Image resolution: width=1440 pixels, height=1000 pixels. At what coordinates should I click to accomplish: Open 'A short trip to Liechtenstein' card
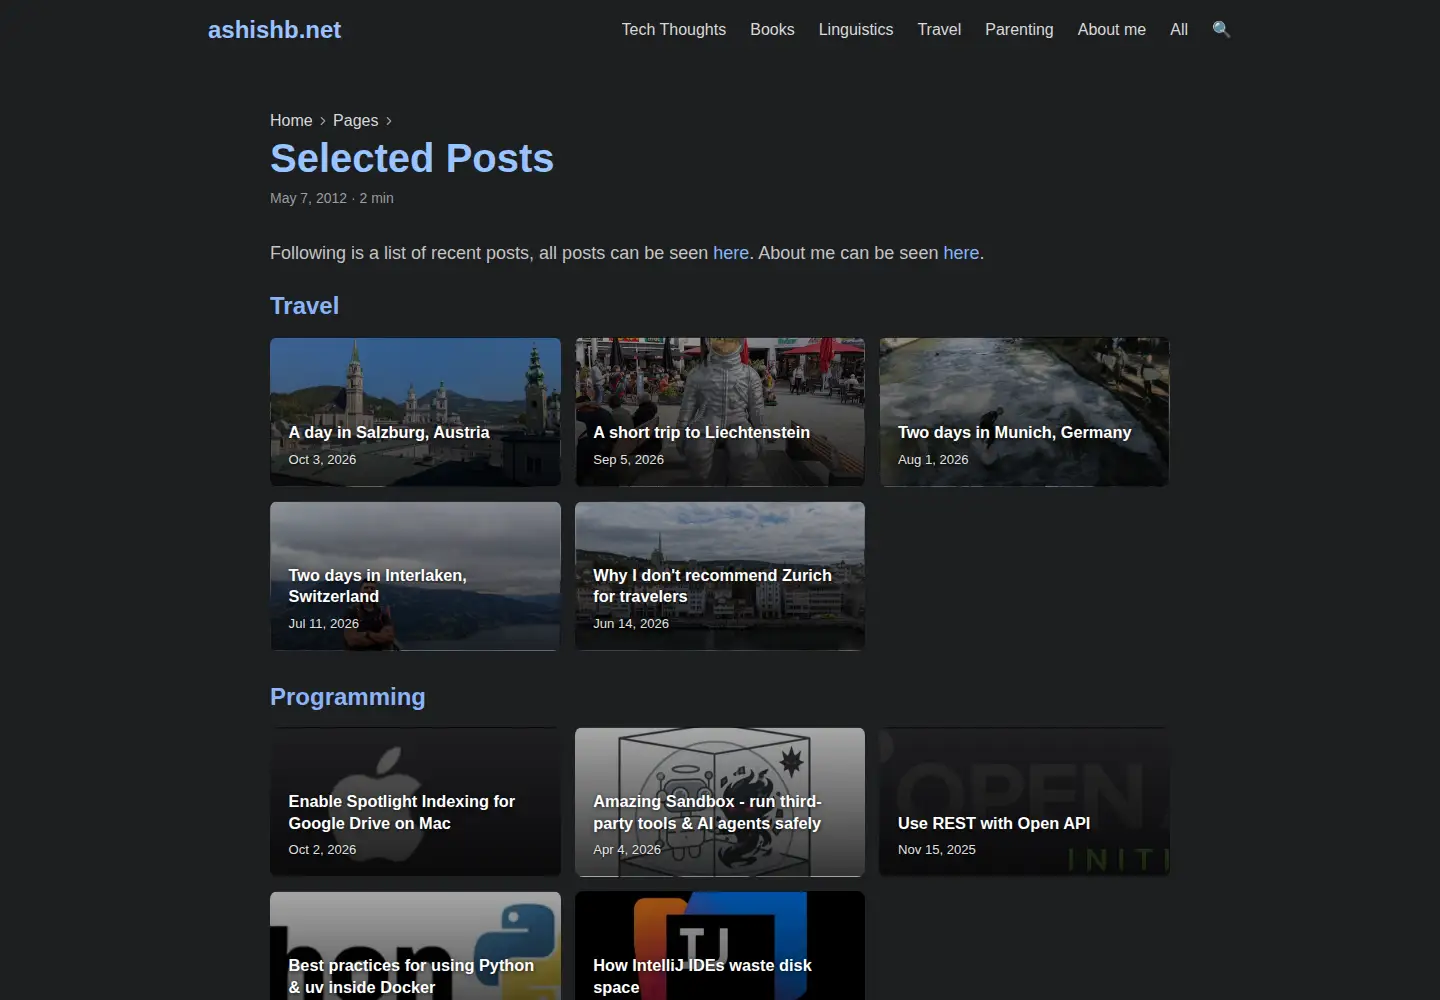[x=720, y=412]
